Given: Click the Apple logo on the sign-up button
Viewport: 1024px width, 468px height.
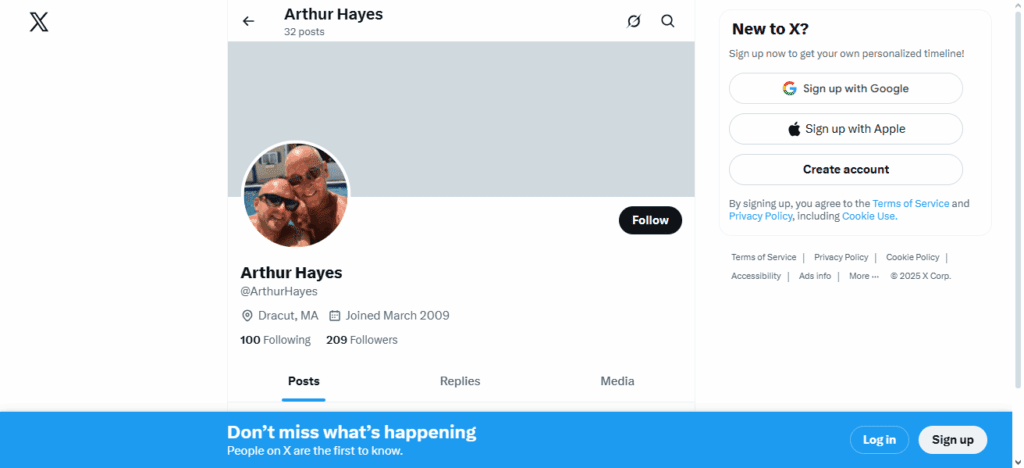Looking at the screenshot, I should click(x=794, y=129).
